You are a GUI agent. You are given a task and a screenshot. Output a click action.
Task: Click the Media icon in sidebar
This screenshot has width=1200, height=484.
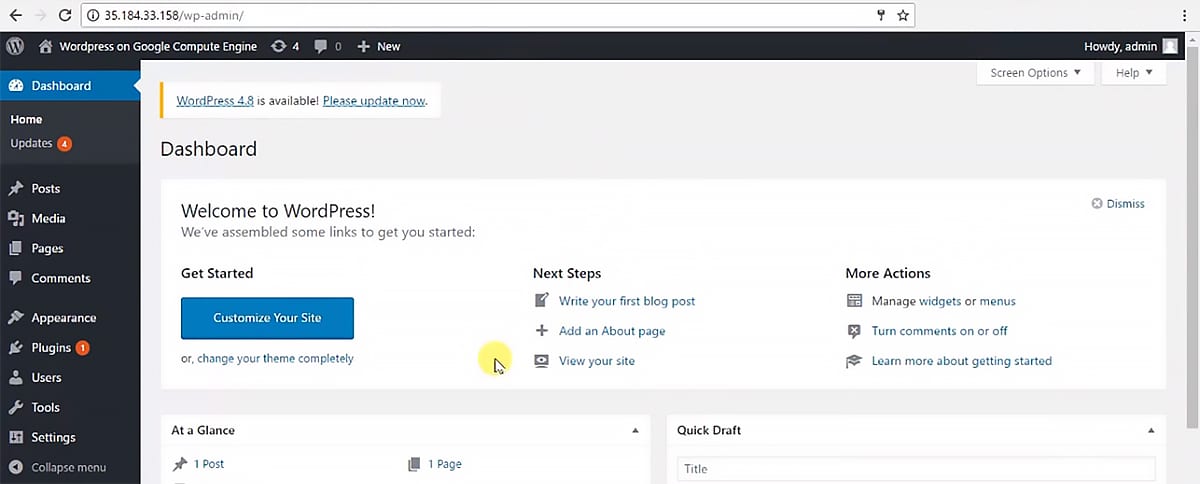[16, 218]
